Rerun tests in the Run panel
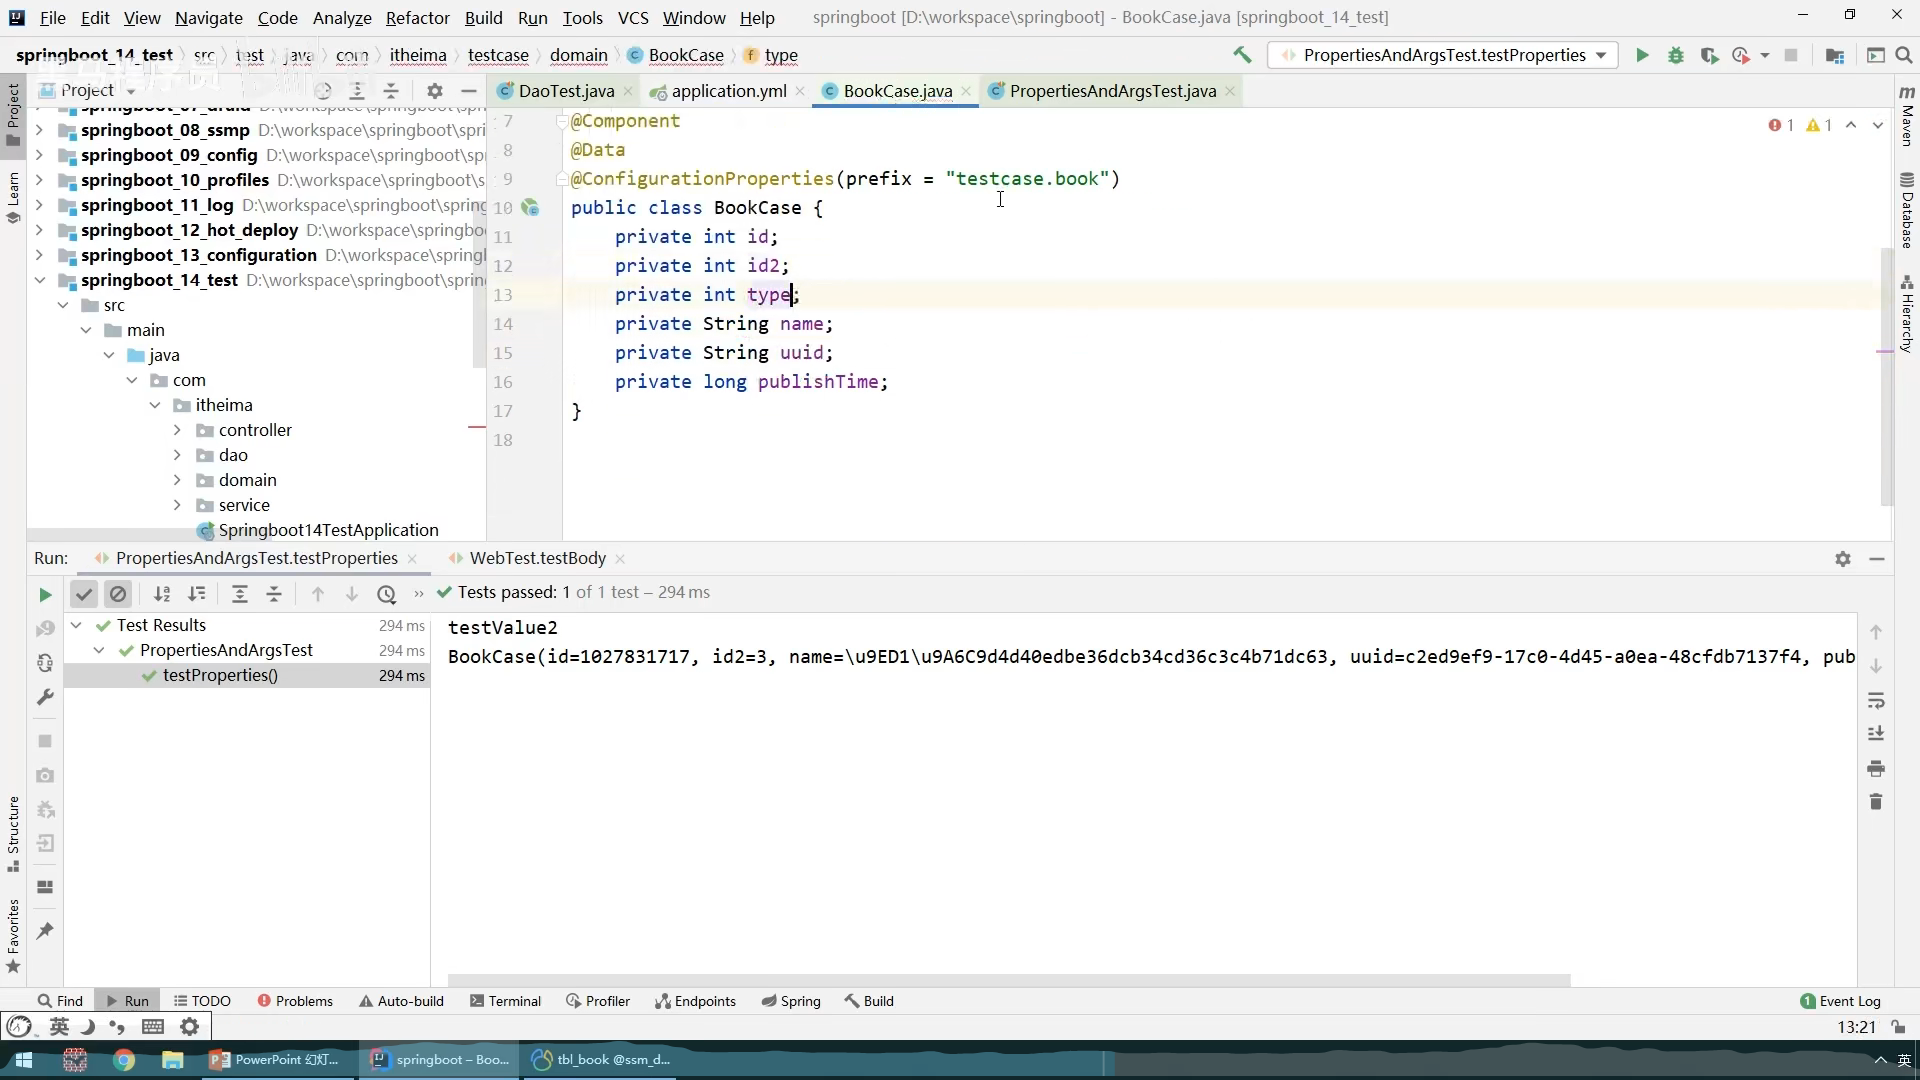The width and height of the screenshot is (1920, 1080). [x=45, y=594]
